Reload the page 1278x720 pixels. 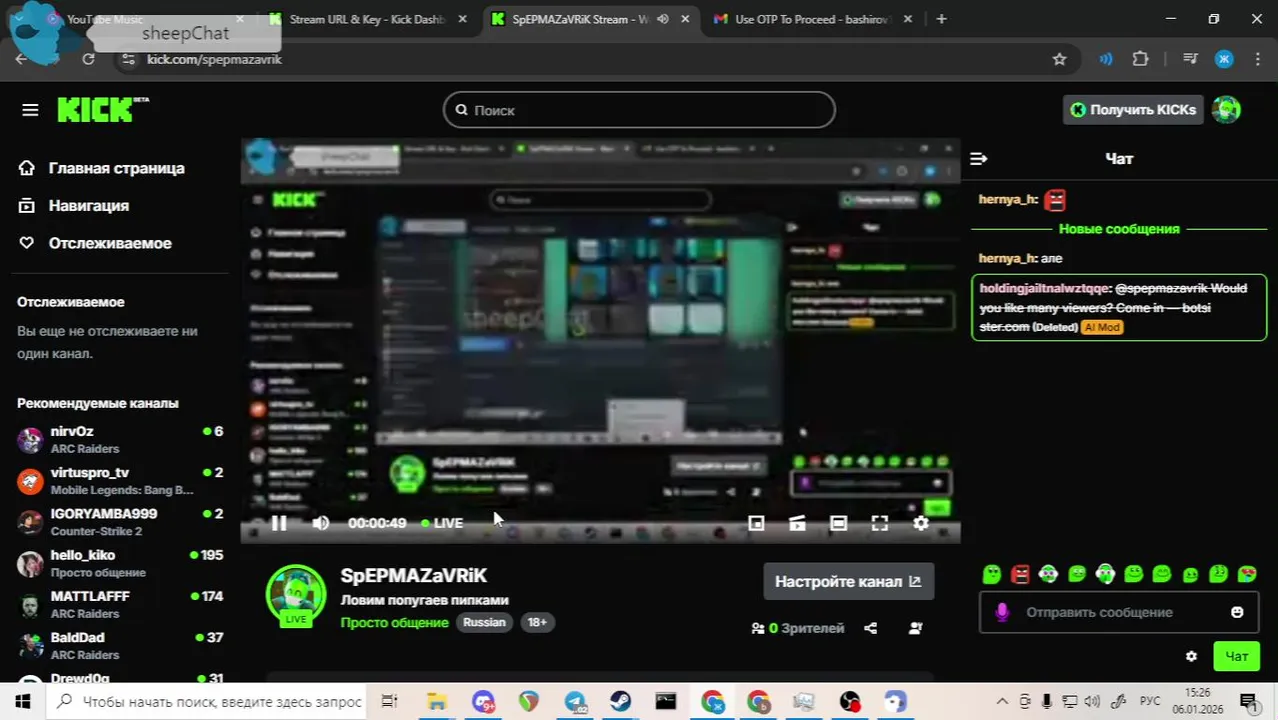click(88, 59)
